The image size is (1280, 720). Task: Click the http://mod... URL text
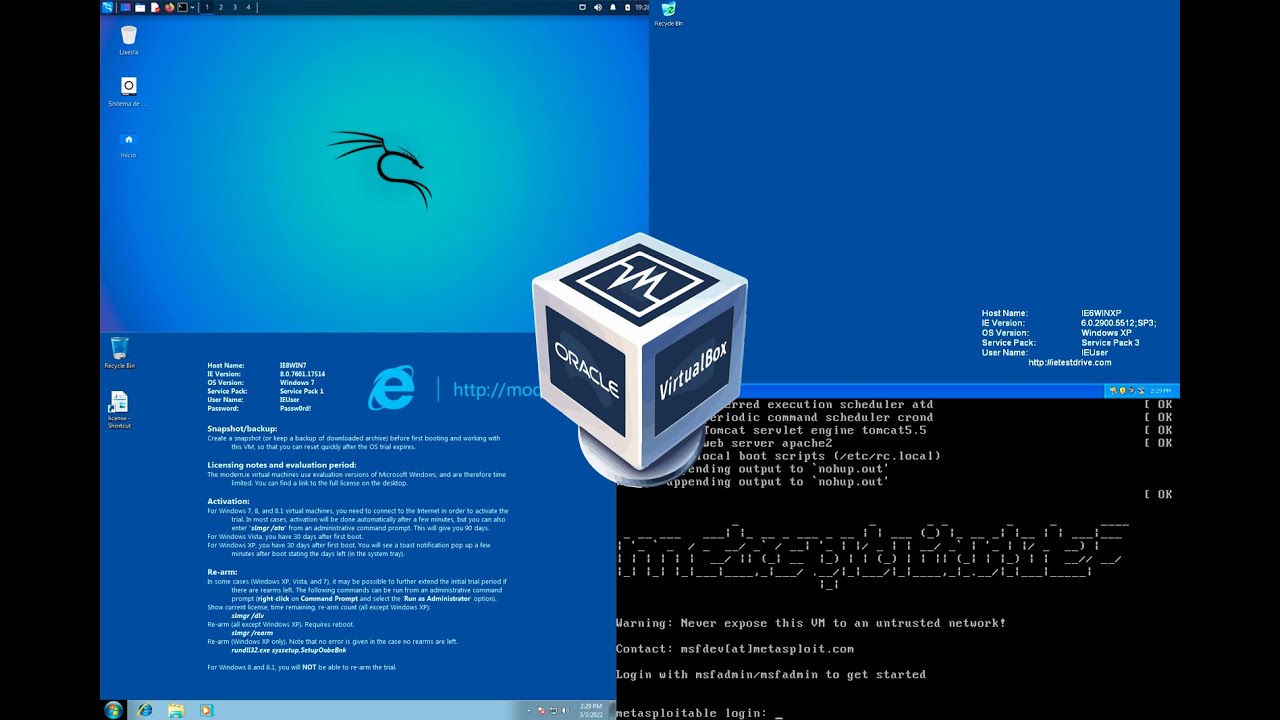pyautogui.click(x=496, y=390)
